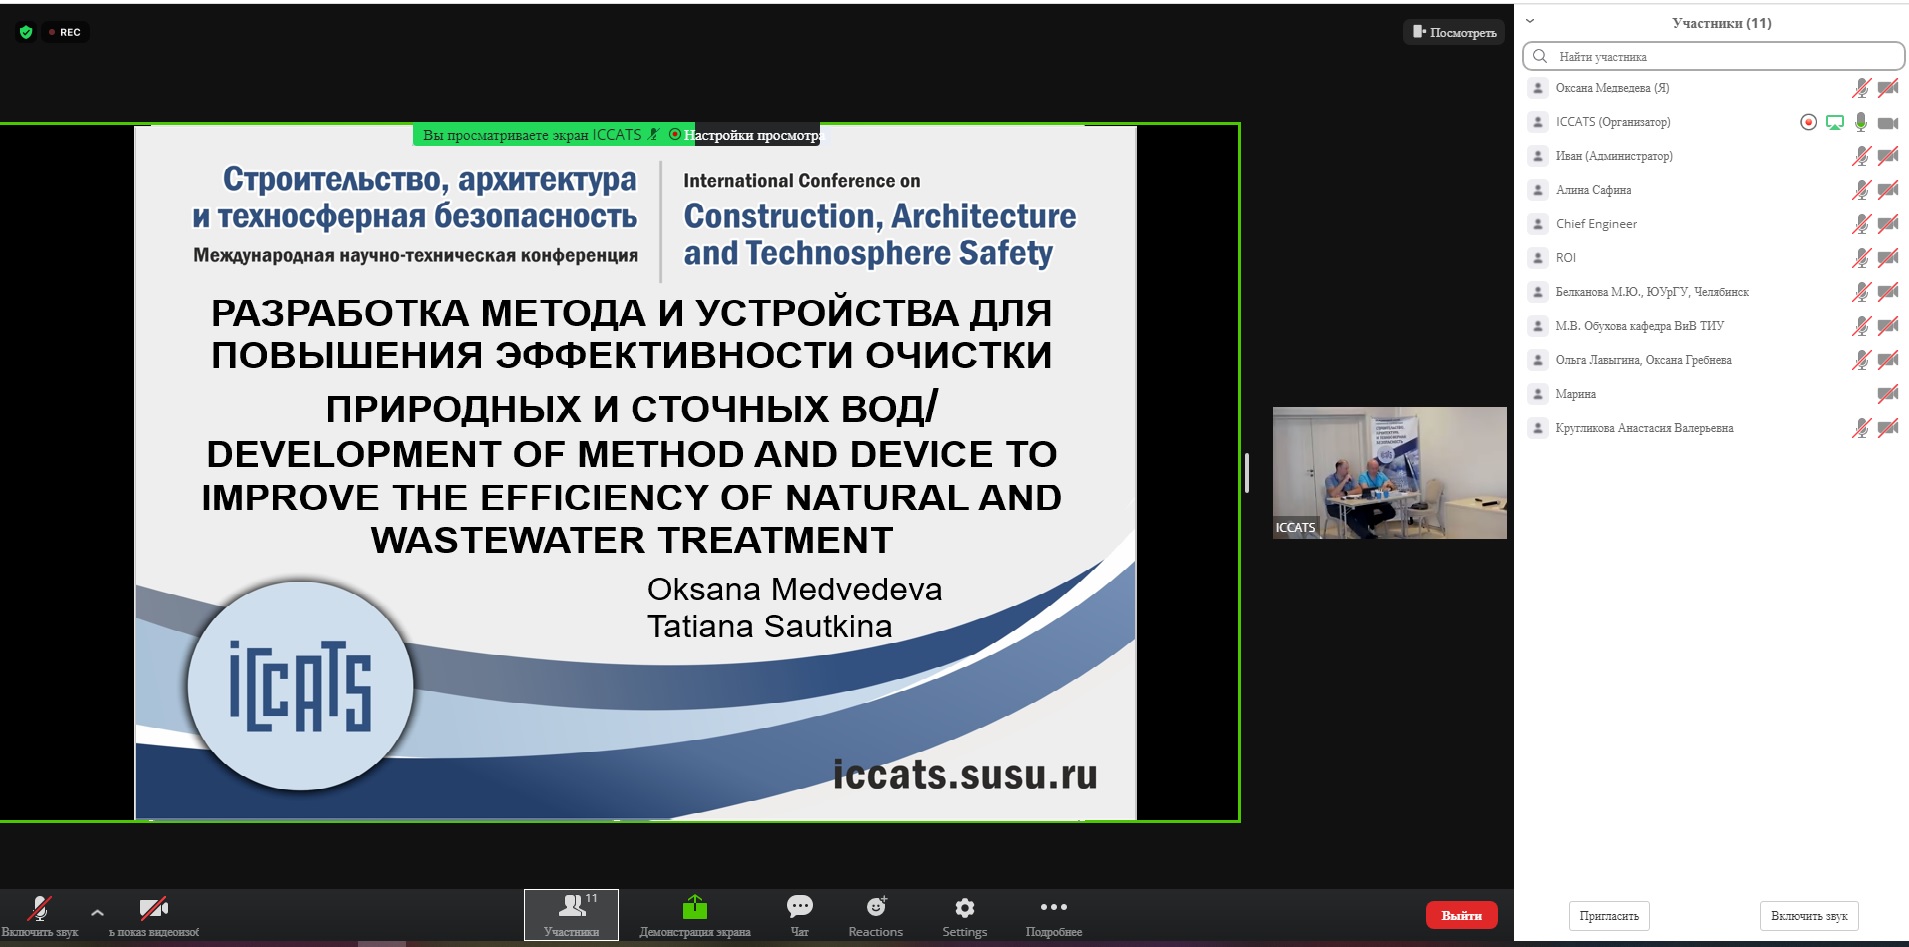
Task: Unmute the microphone in the bottom toolbar
Action: 39,908
